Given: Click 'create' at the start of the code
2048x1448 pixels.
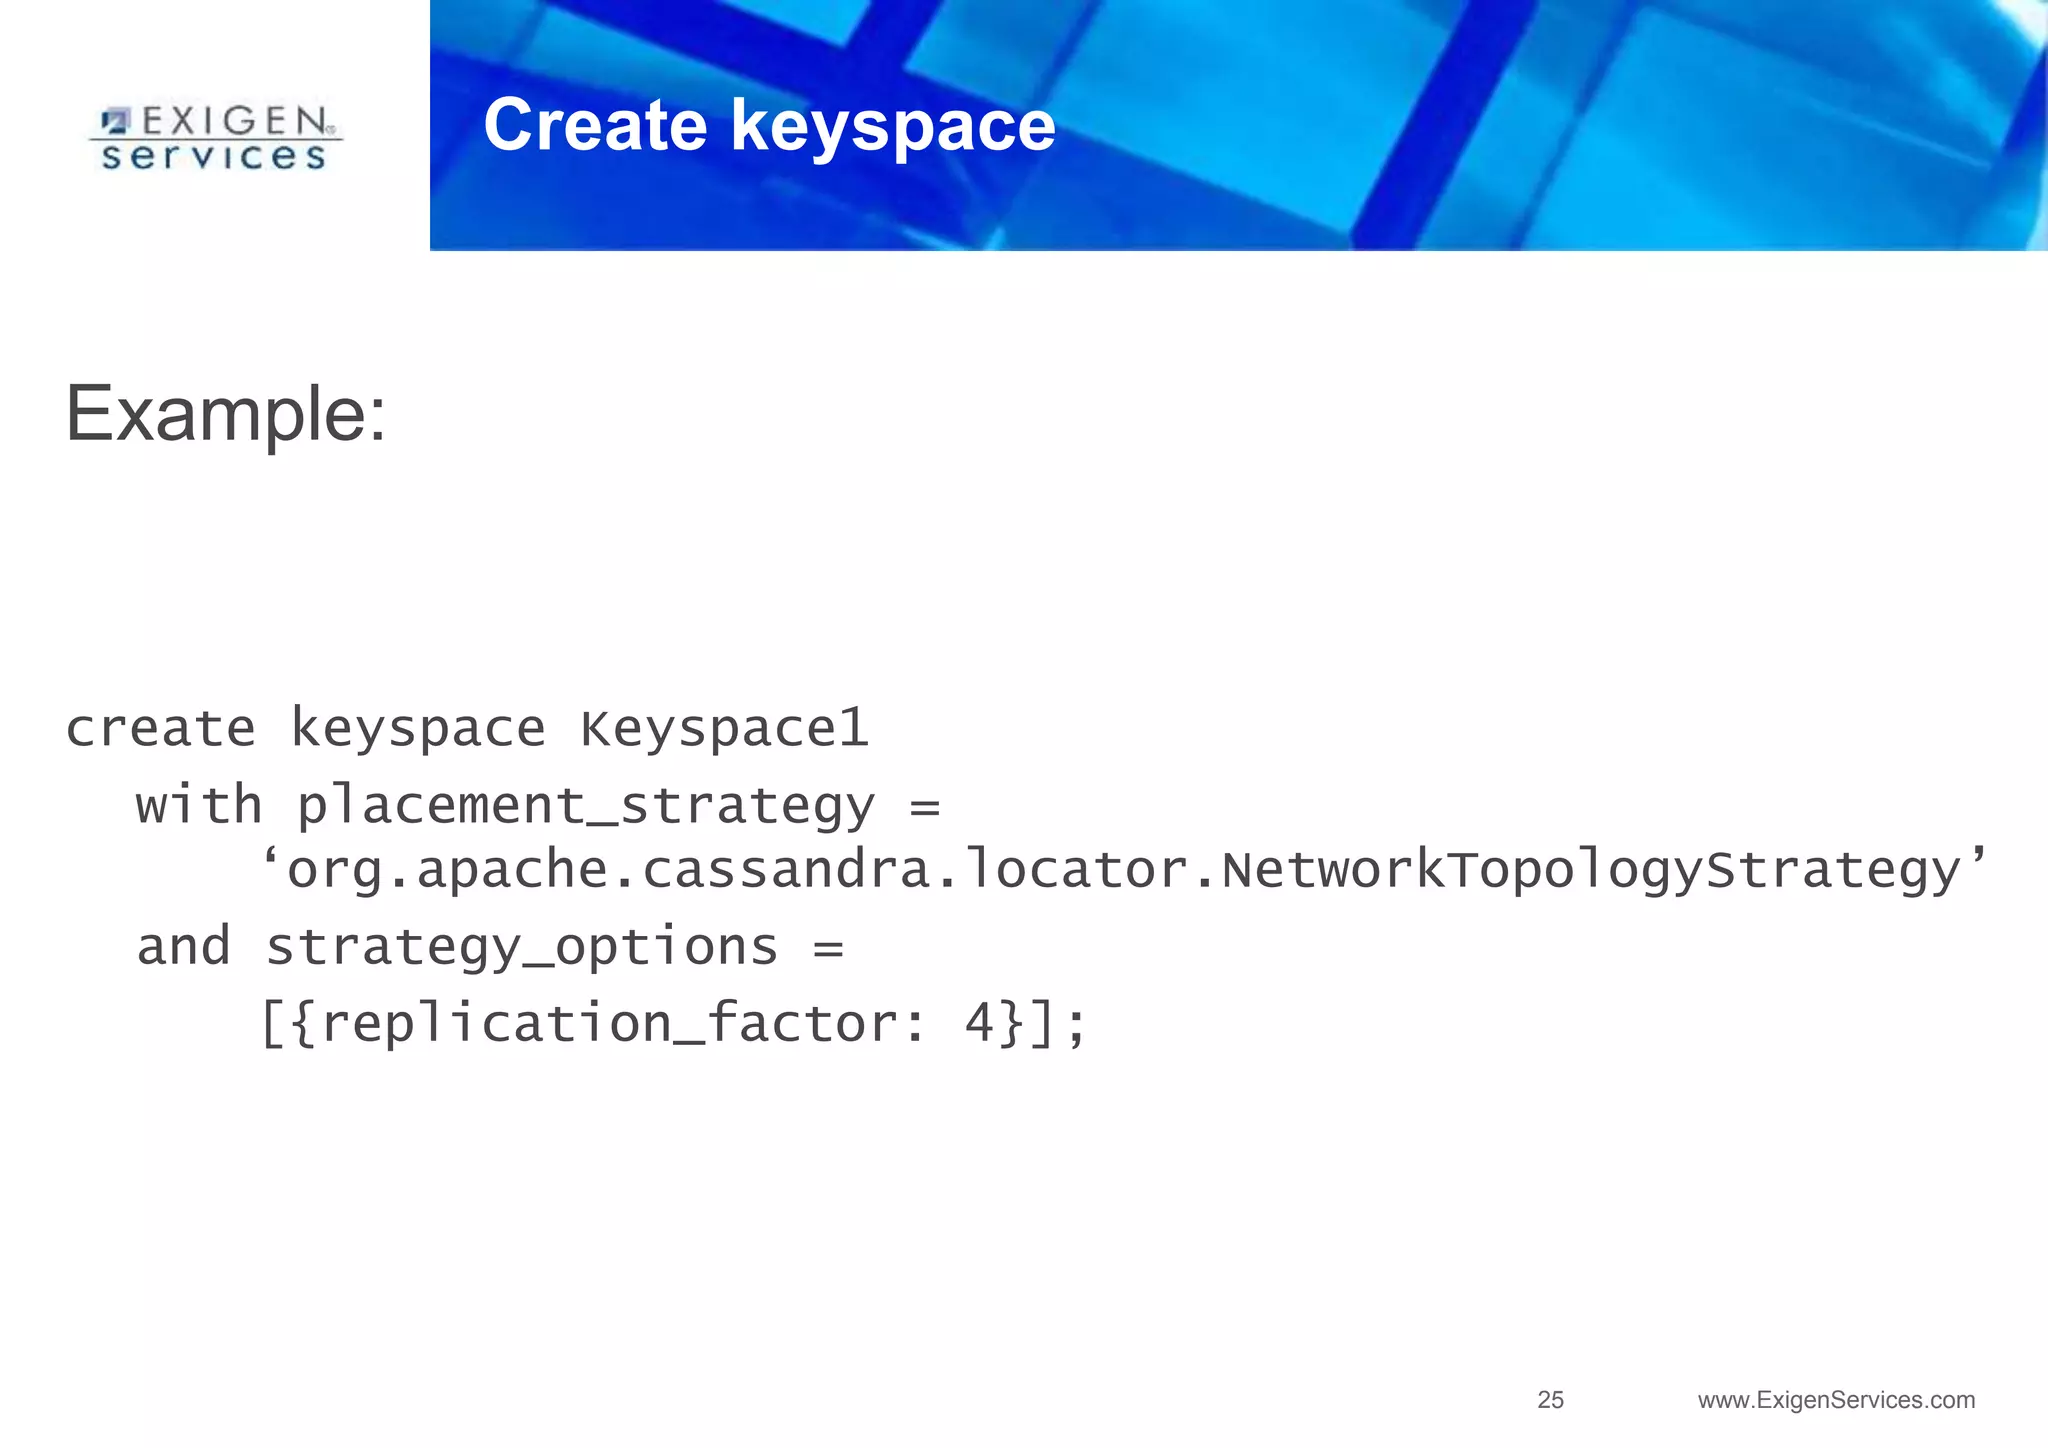Looking at the screenshot, I should coord(160,728).
